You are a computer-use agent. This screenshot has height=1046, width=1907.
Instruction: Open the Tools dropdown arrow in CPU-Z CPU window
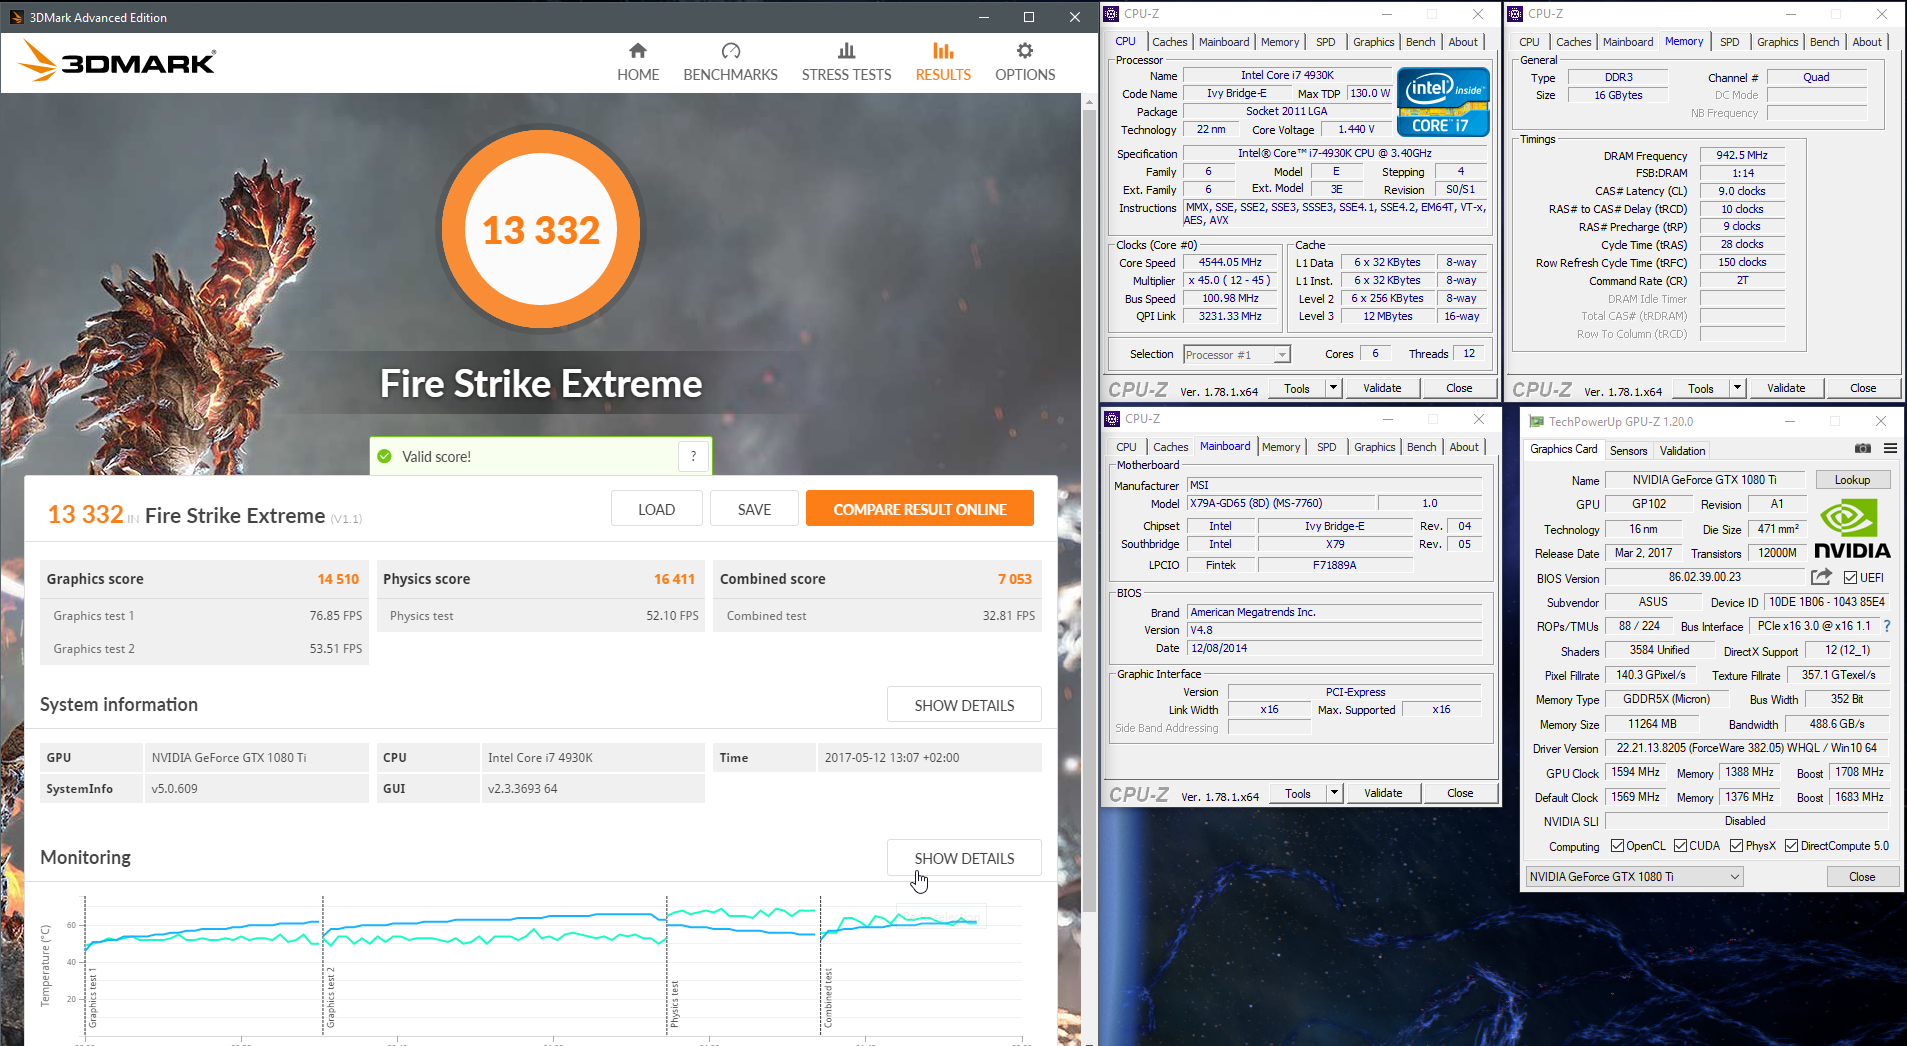tap(1333, 388)
